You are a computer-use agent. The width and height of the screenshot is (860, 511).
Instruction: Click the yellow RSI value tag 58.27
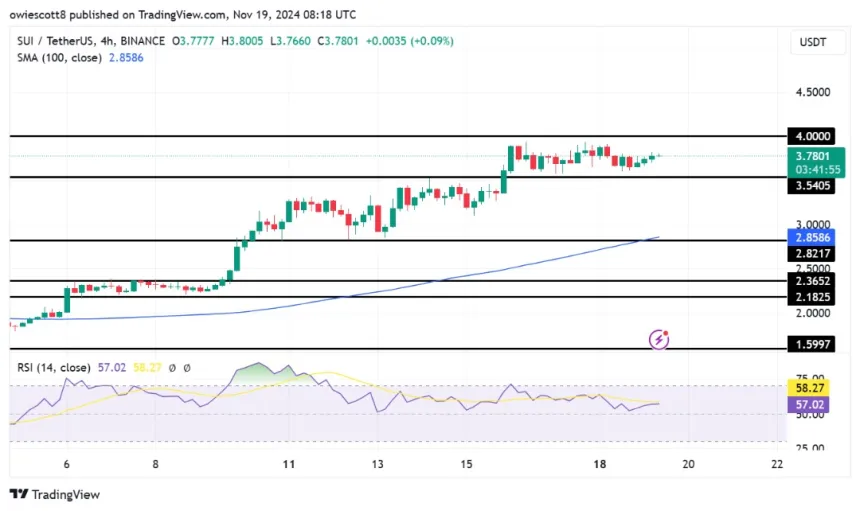(812, 384)
